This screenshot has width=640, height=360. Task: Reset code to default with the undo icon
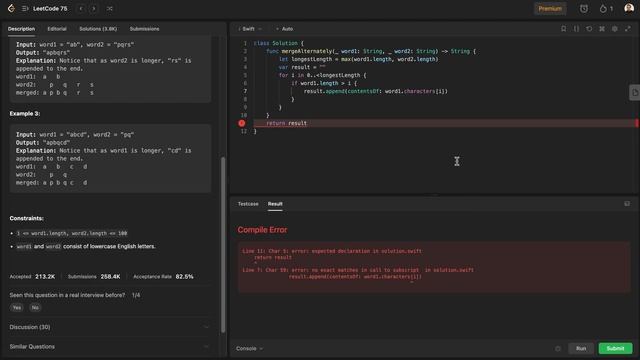(589, 29)
